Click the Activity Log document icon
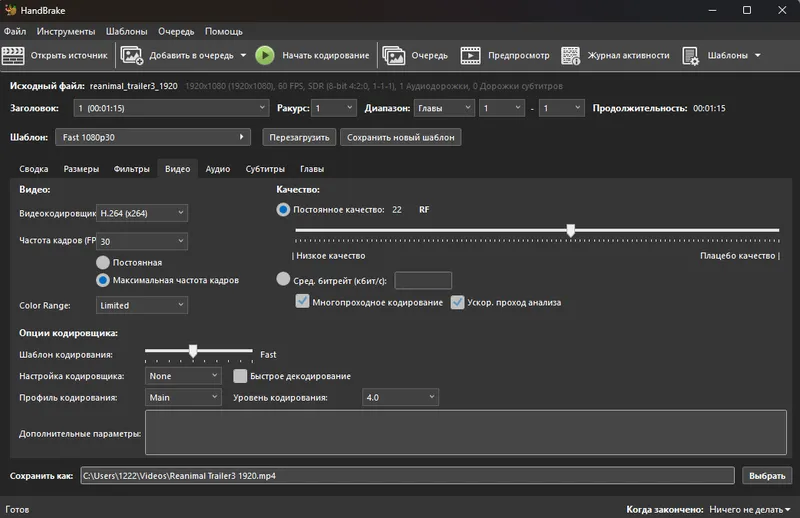This screenshot has height=518, width=800. (570, 56)
